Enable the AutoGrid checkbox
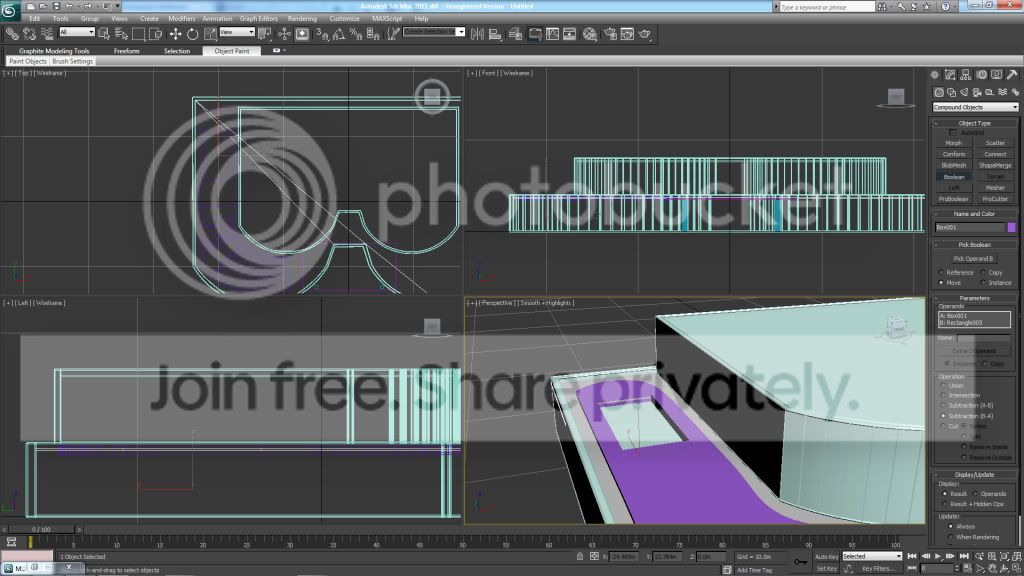This screenshot has height=576, width=1024. pos(953,133)
